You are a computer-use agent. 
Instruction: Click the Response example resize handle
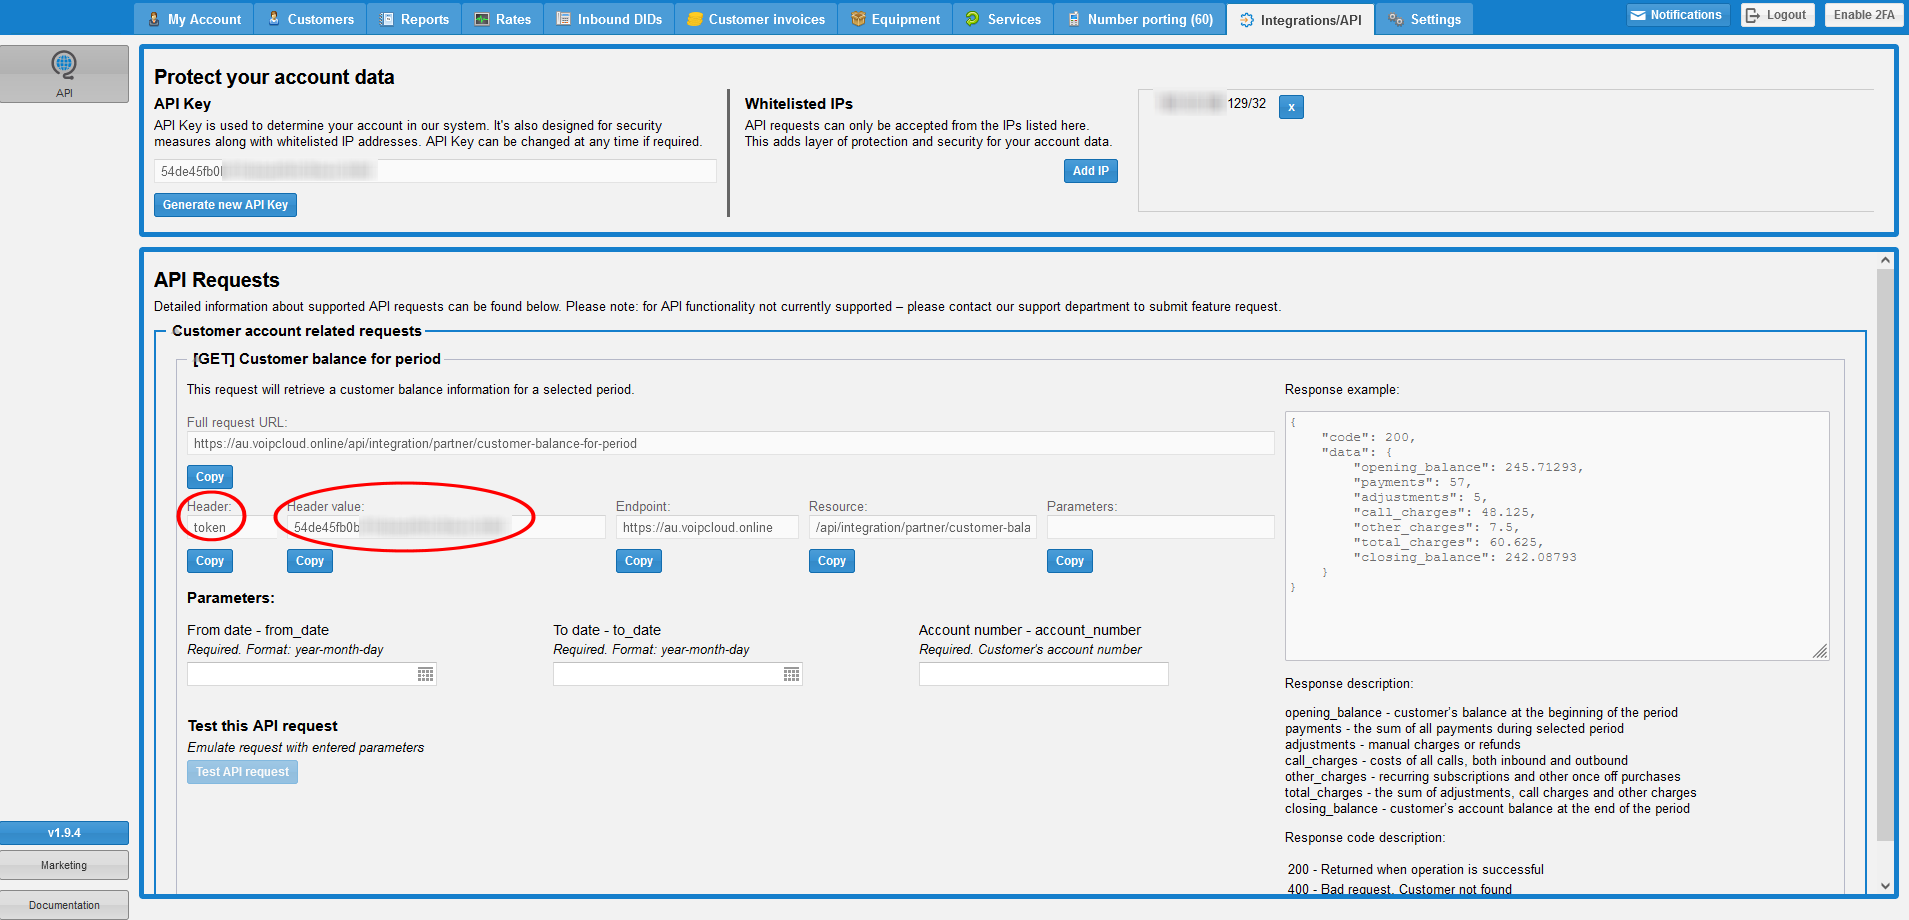click(1820, 651)
